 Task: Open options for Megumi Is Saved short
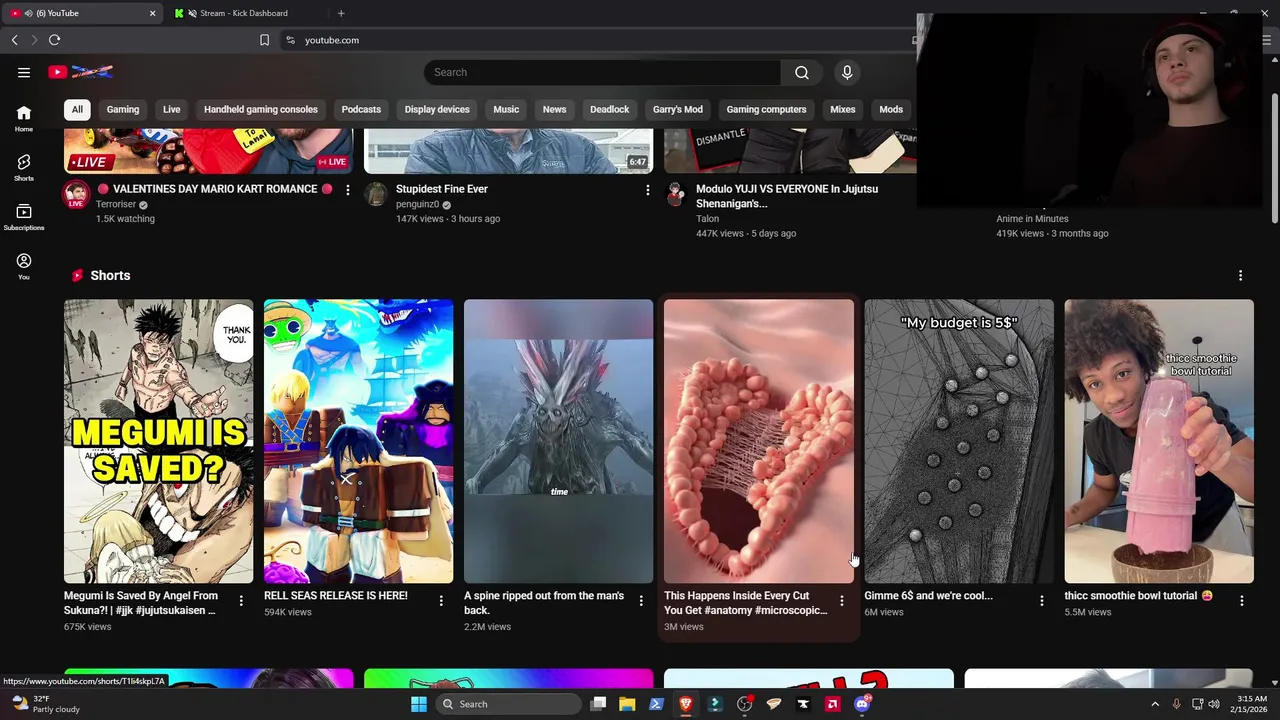(x=241, y=601)
